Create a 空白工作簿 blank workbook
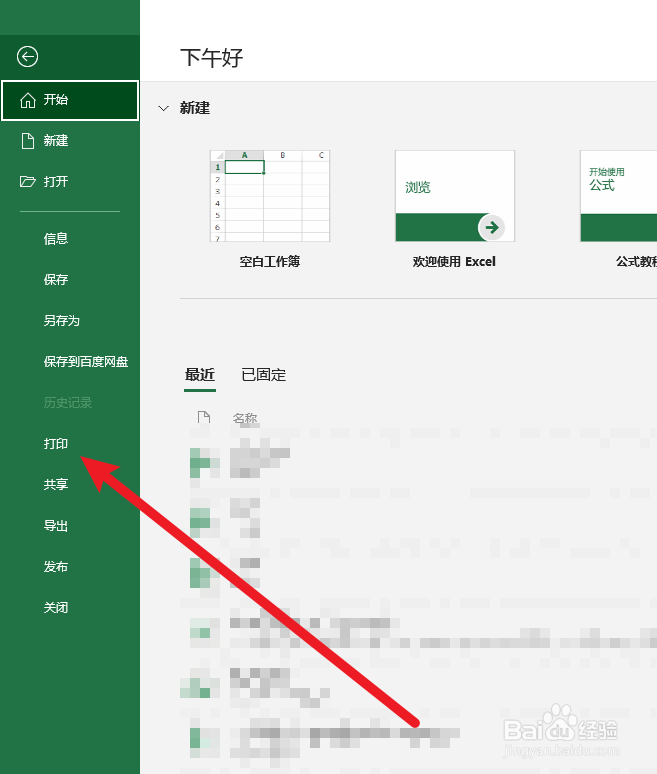 [270, 196]
